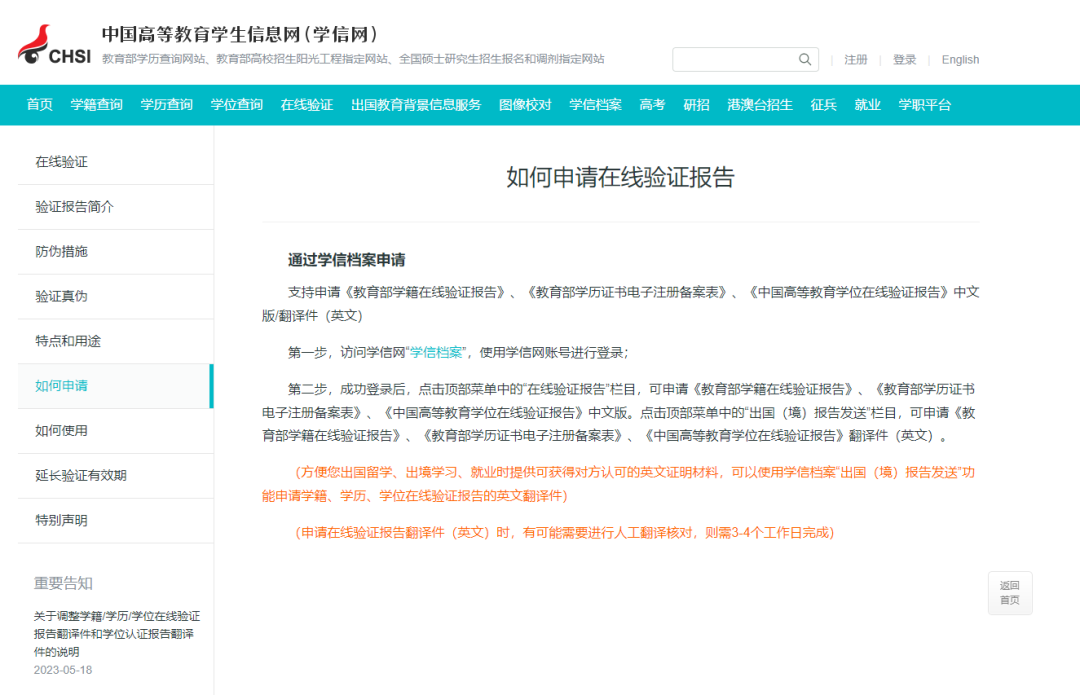Click the site title 中国高等教育学生信息网

240,34
